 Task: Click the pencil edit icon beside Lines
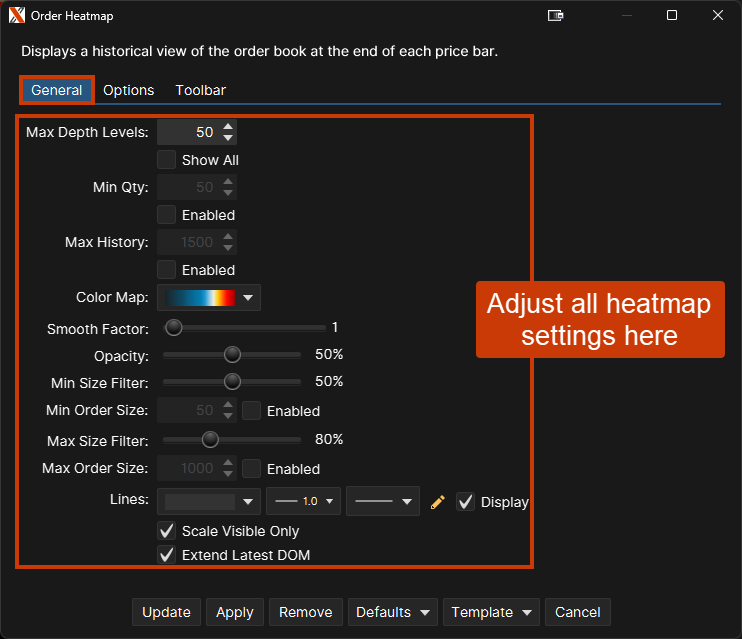coord(437,502)
